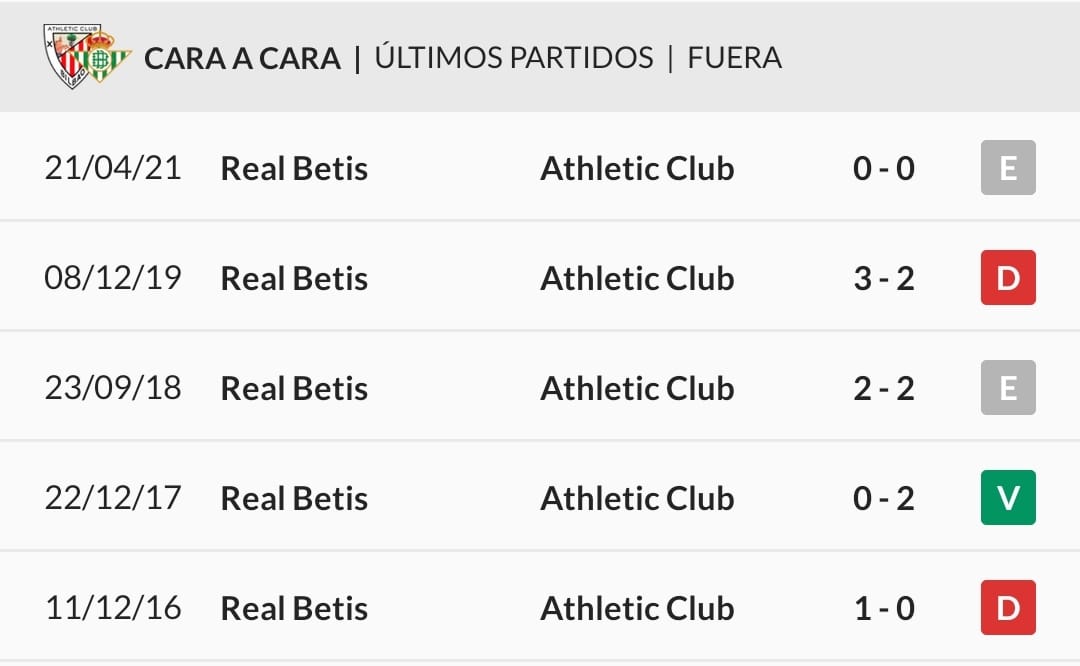The height and width of the screenshot is (666, 1080).
Task: Open the FUERA tab
Action: [x=734, y=57]
